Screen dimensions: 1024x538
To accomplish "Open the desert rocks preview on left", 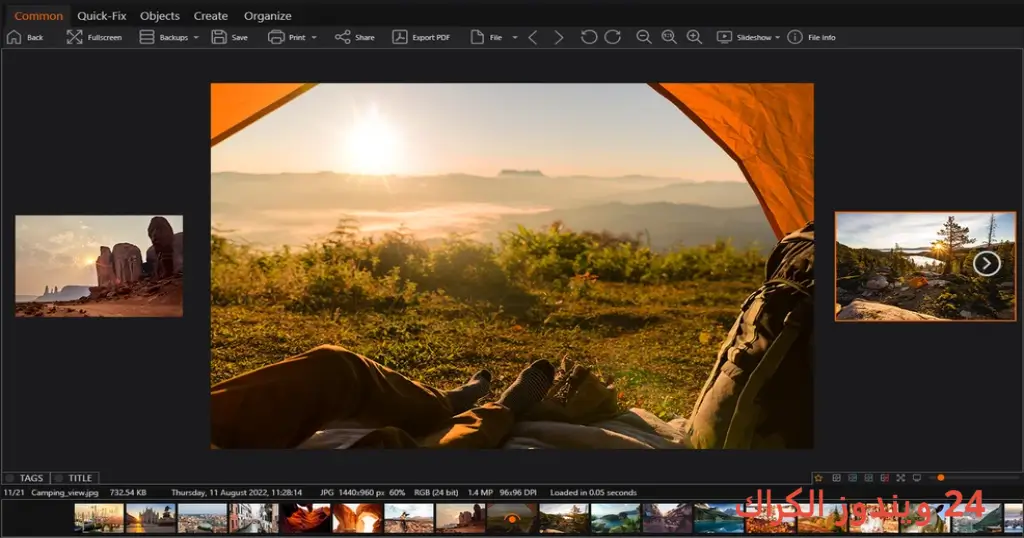I will coord(99,266).
